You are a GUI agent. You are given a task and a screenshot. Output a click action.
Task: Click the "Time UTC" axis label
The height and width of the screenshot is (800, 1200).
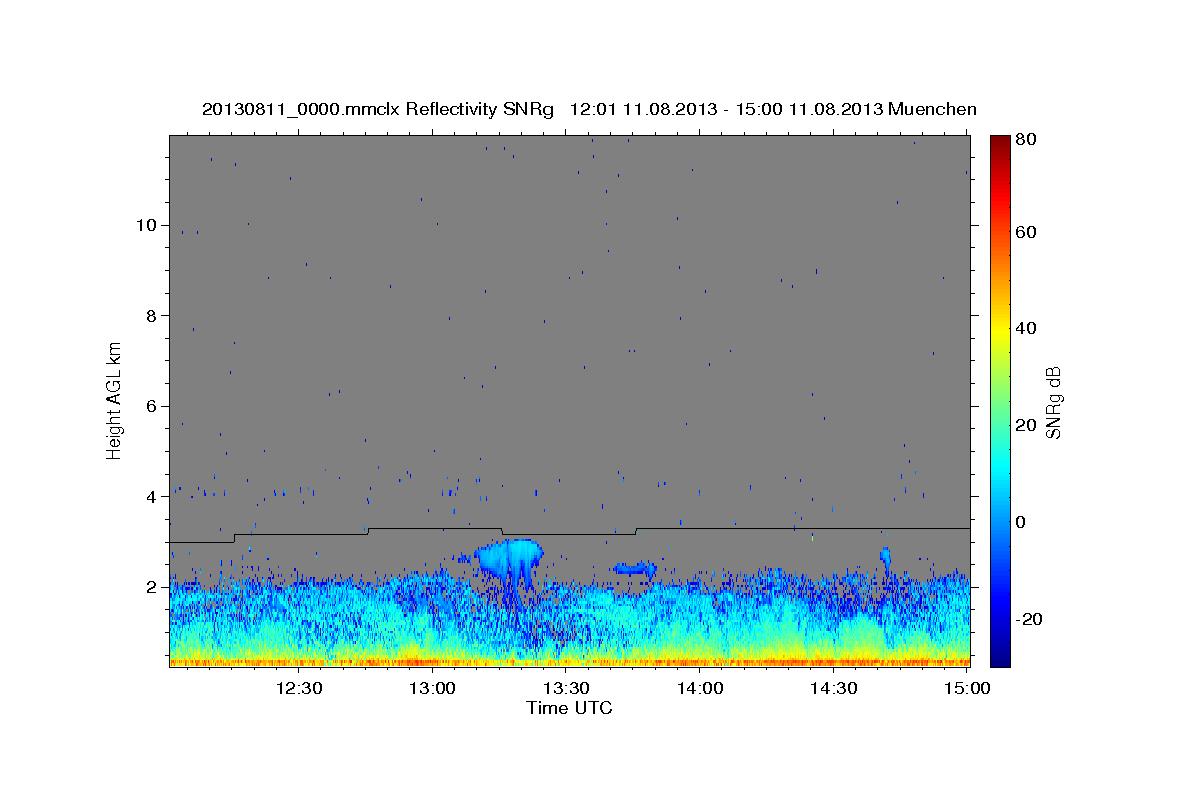pos(569,708)
